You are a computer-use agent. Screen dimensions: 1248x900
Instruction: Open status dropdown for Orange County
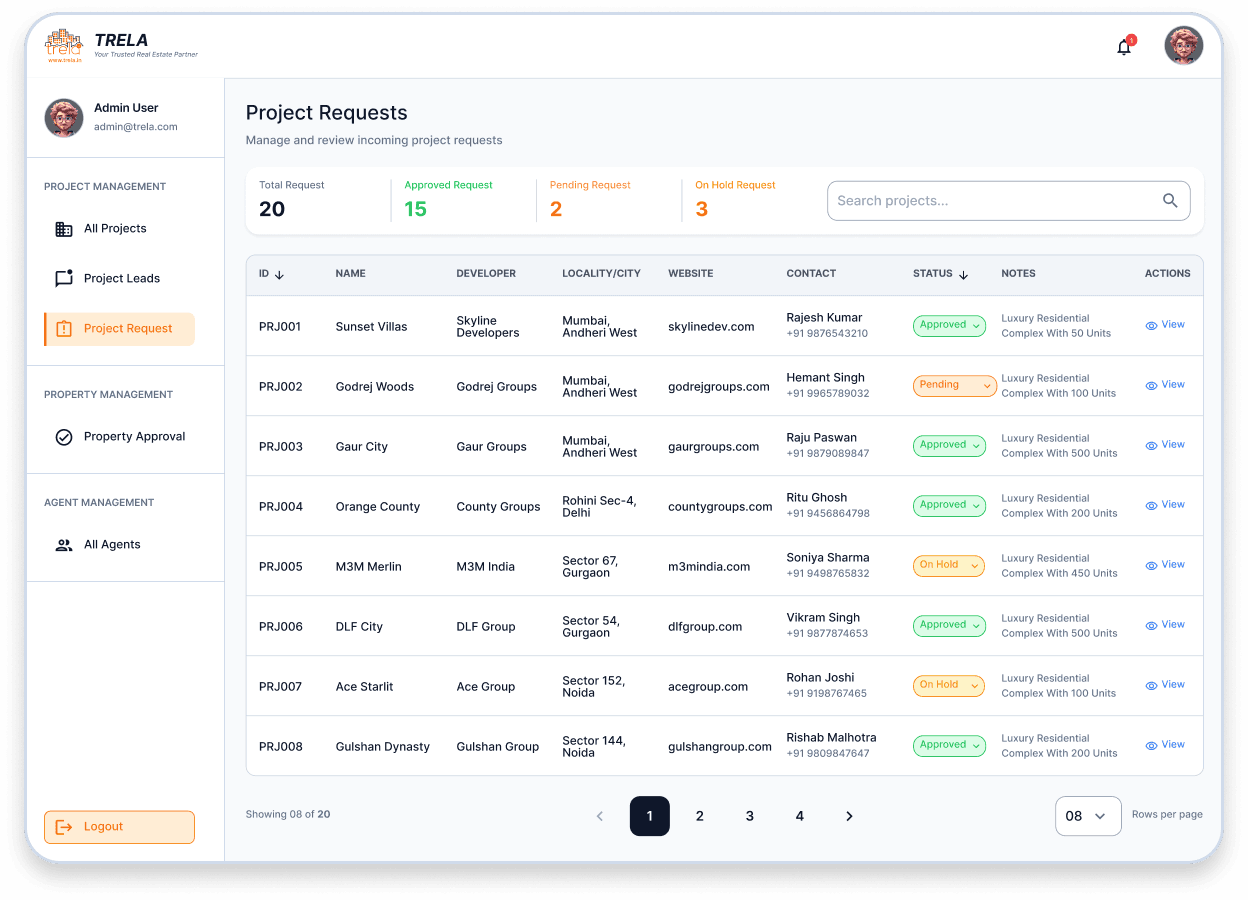[949, 505]
